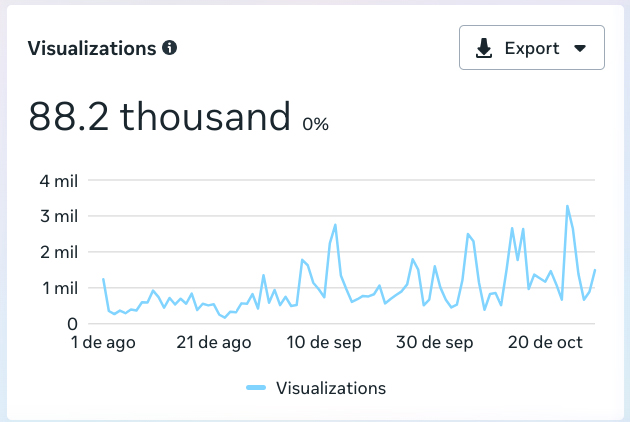Click the 21 de ago axis label

pos(215,343)
